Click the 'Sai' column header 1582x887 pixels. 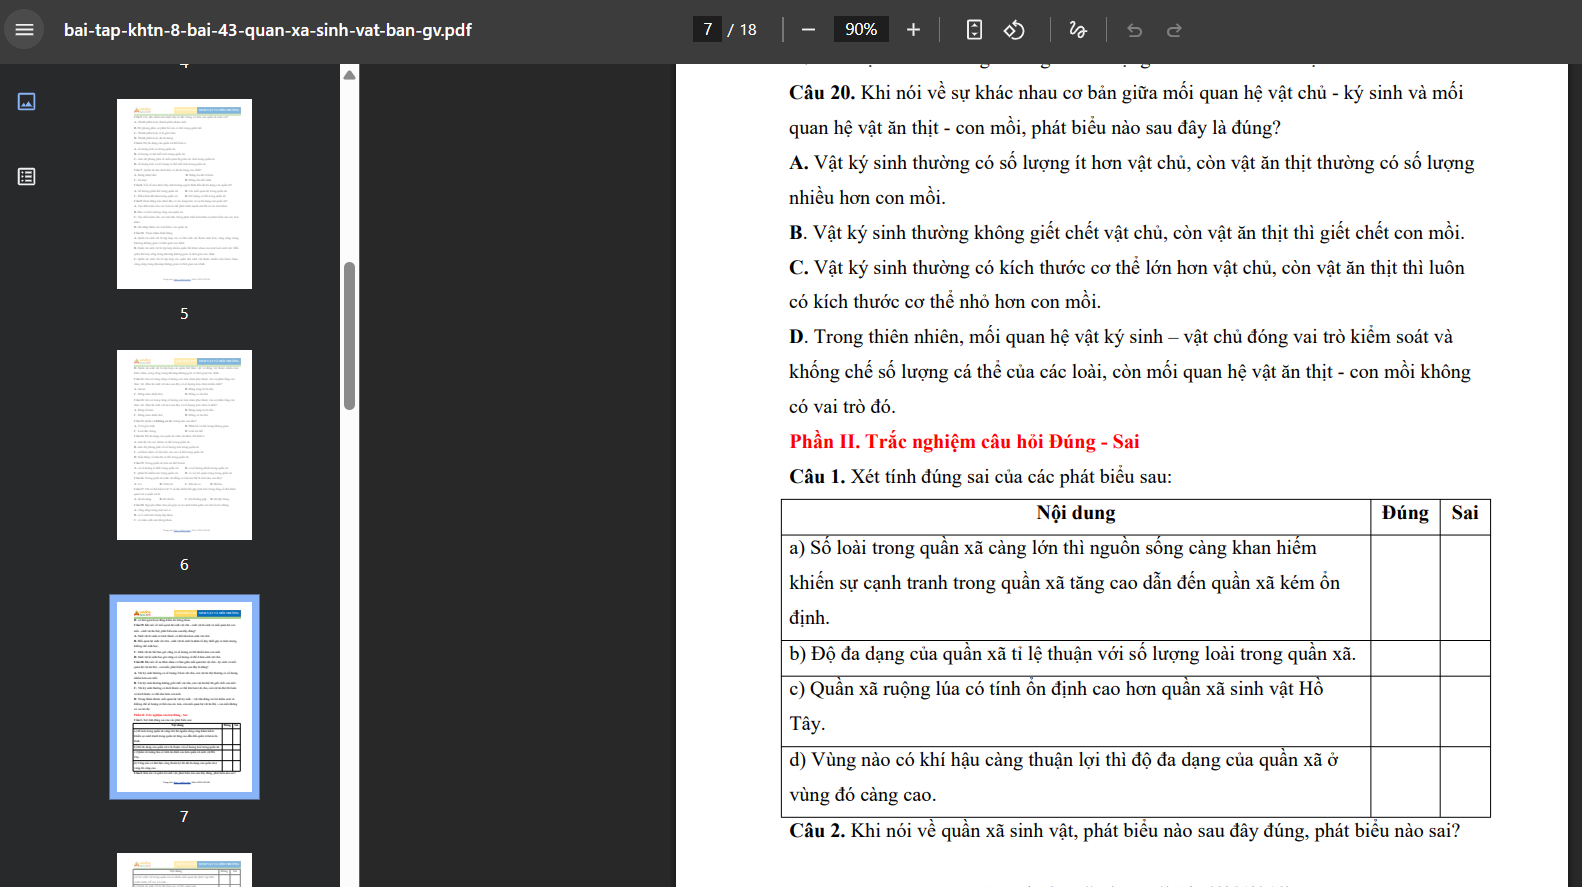tap(1465, 513)
